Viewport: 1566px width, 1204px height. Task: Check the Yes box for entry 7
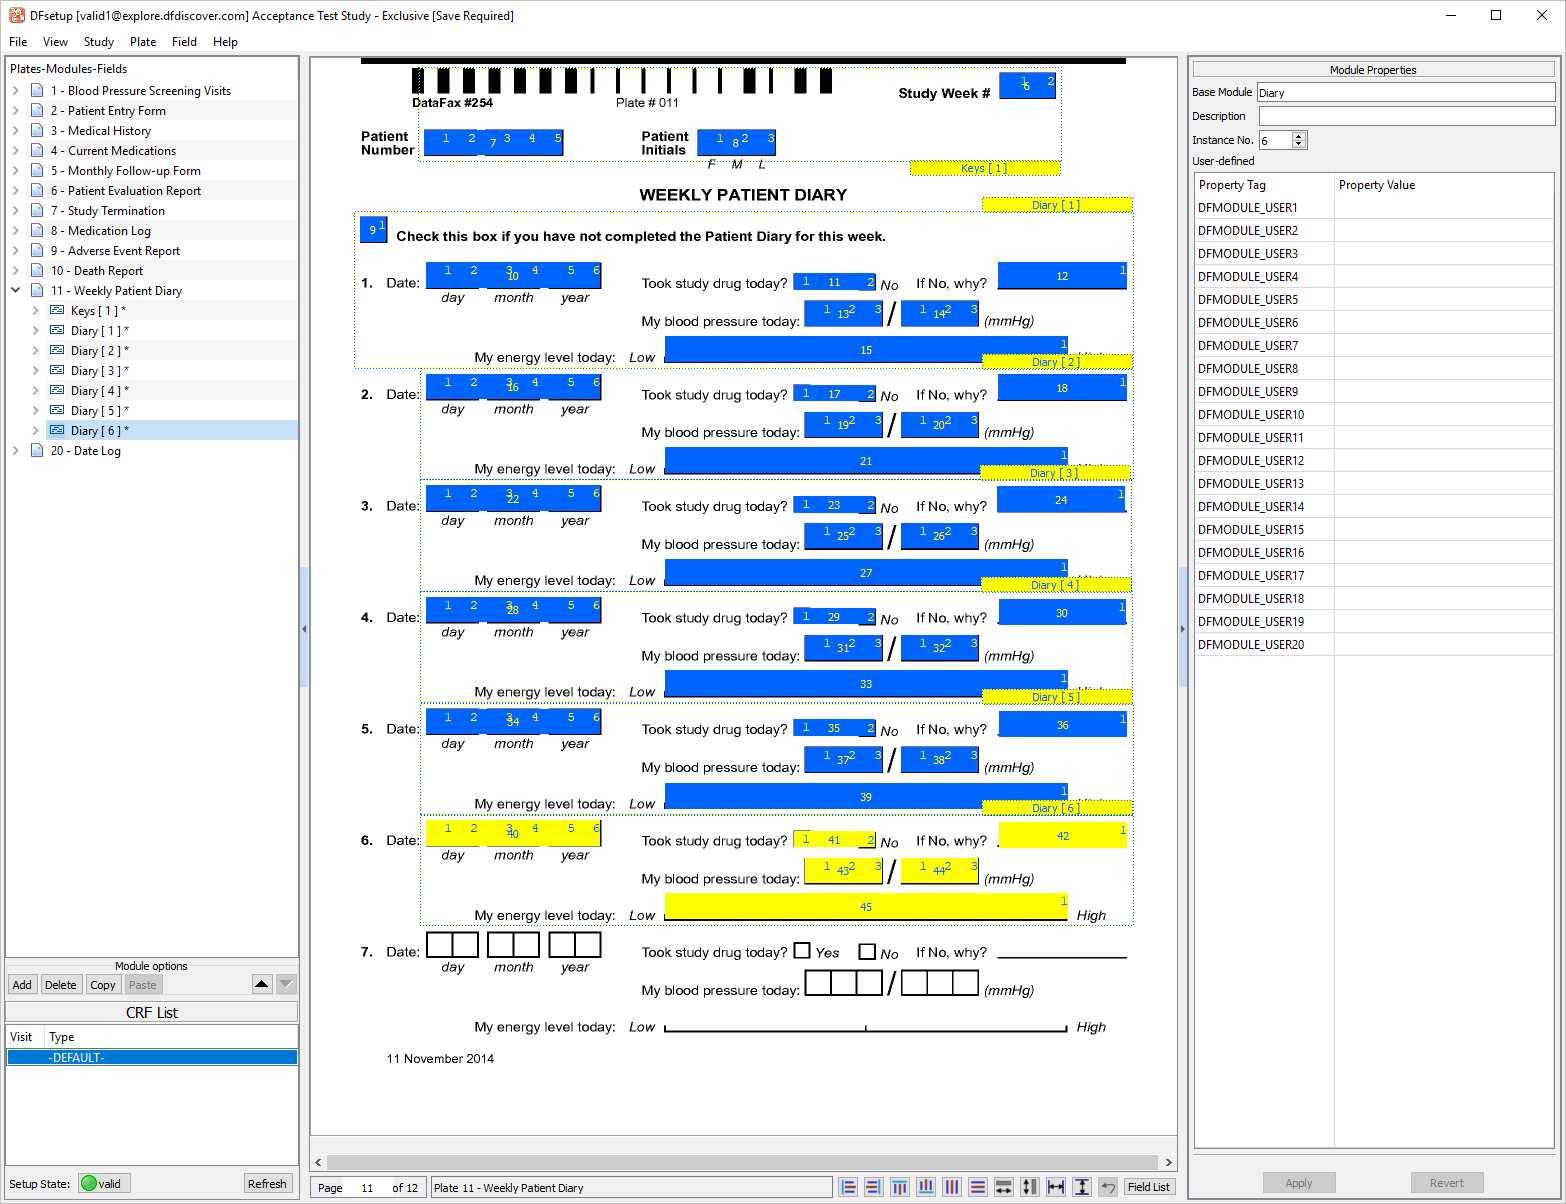click(x=802, y=951)
